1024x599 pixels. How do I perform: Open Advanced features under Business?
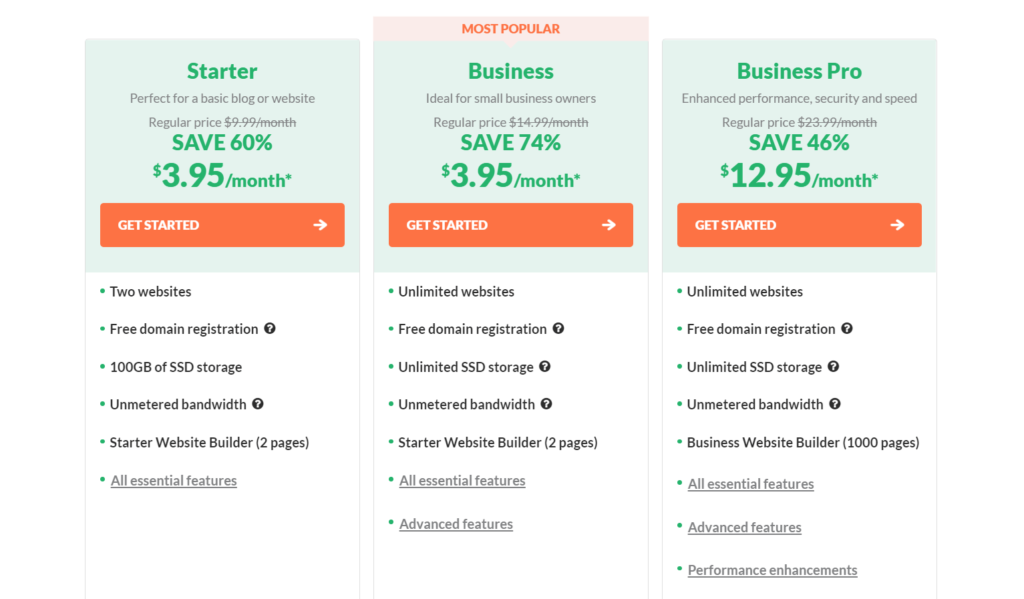point(456,523)
